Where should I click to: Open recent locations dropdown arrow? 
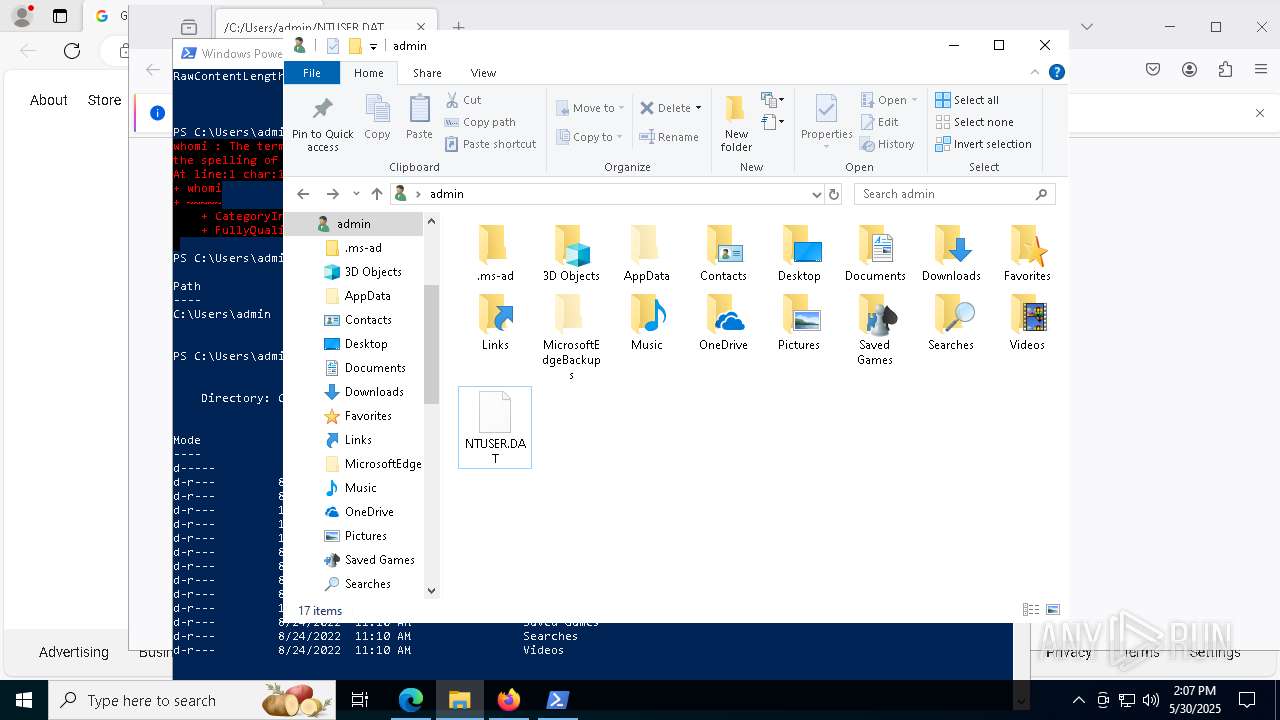[357, 194]
